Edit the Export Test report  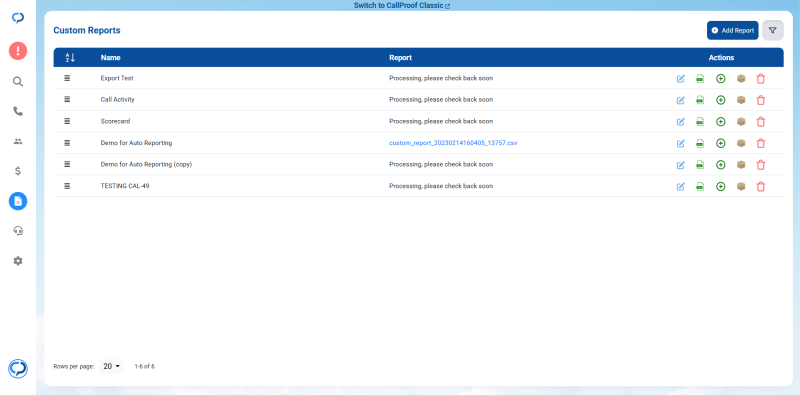[x=681, y=79]
